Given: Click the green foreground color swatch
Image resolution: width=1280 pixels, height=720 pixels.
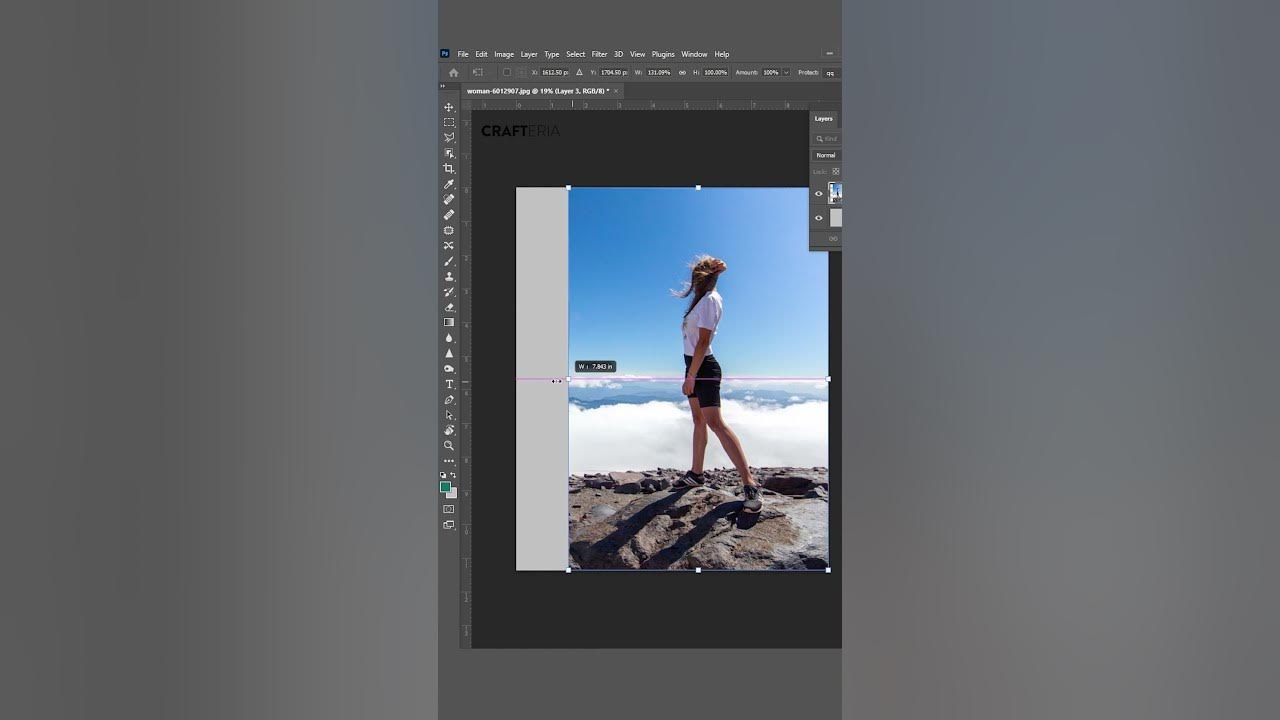Looking at the screenshot, I should coord(446,487).
